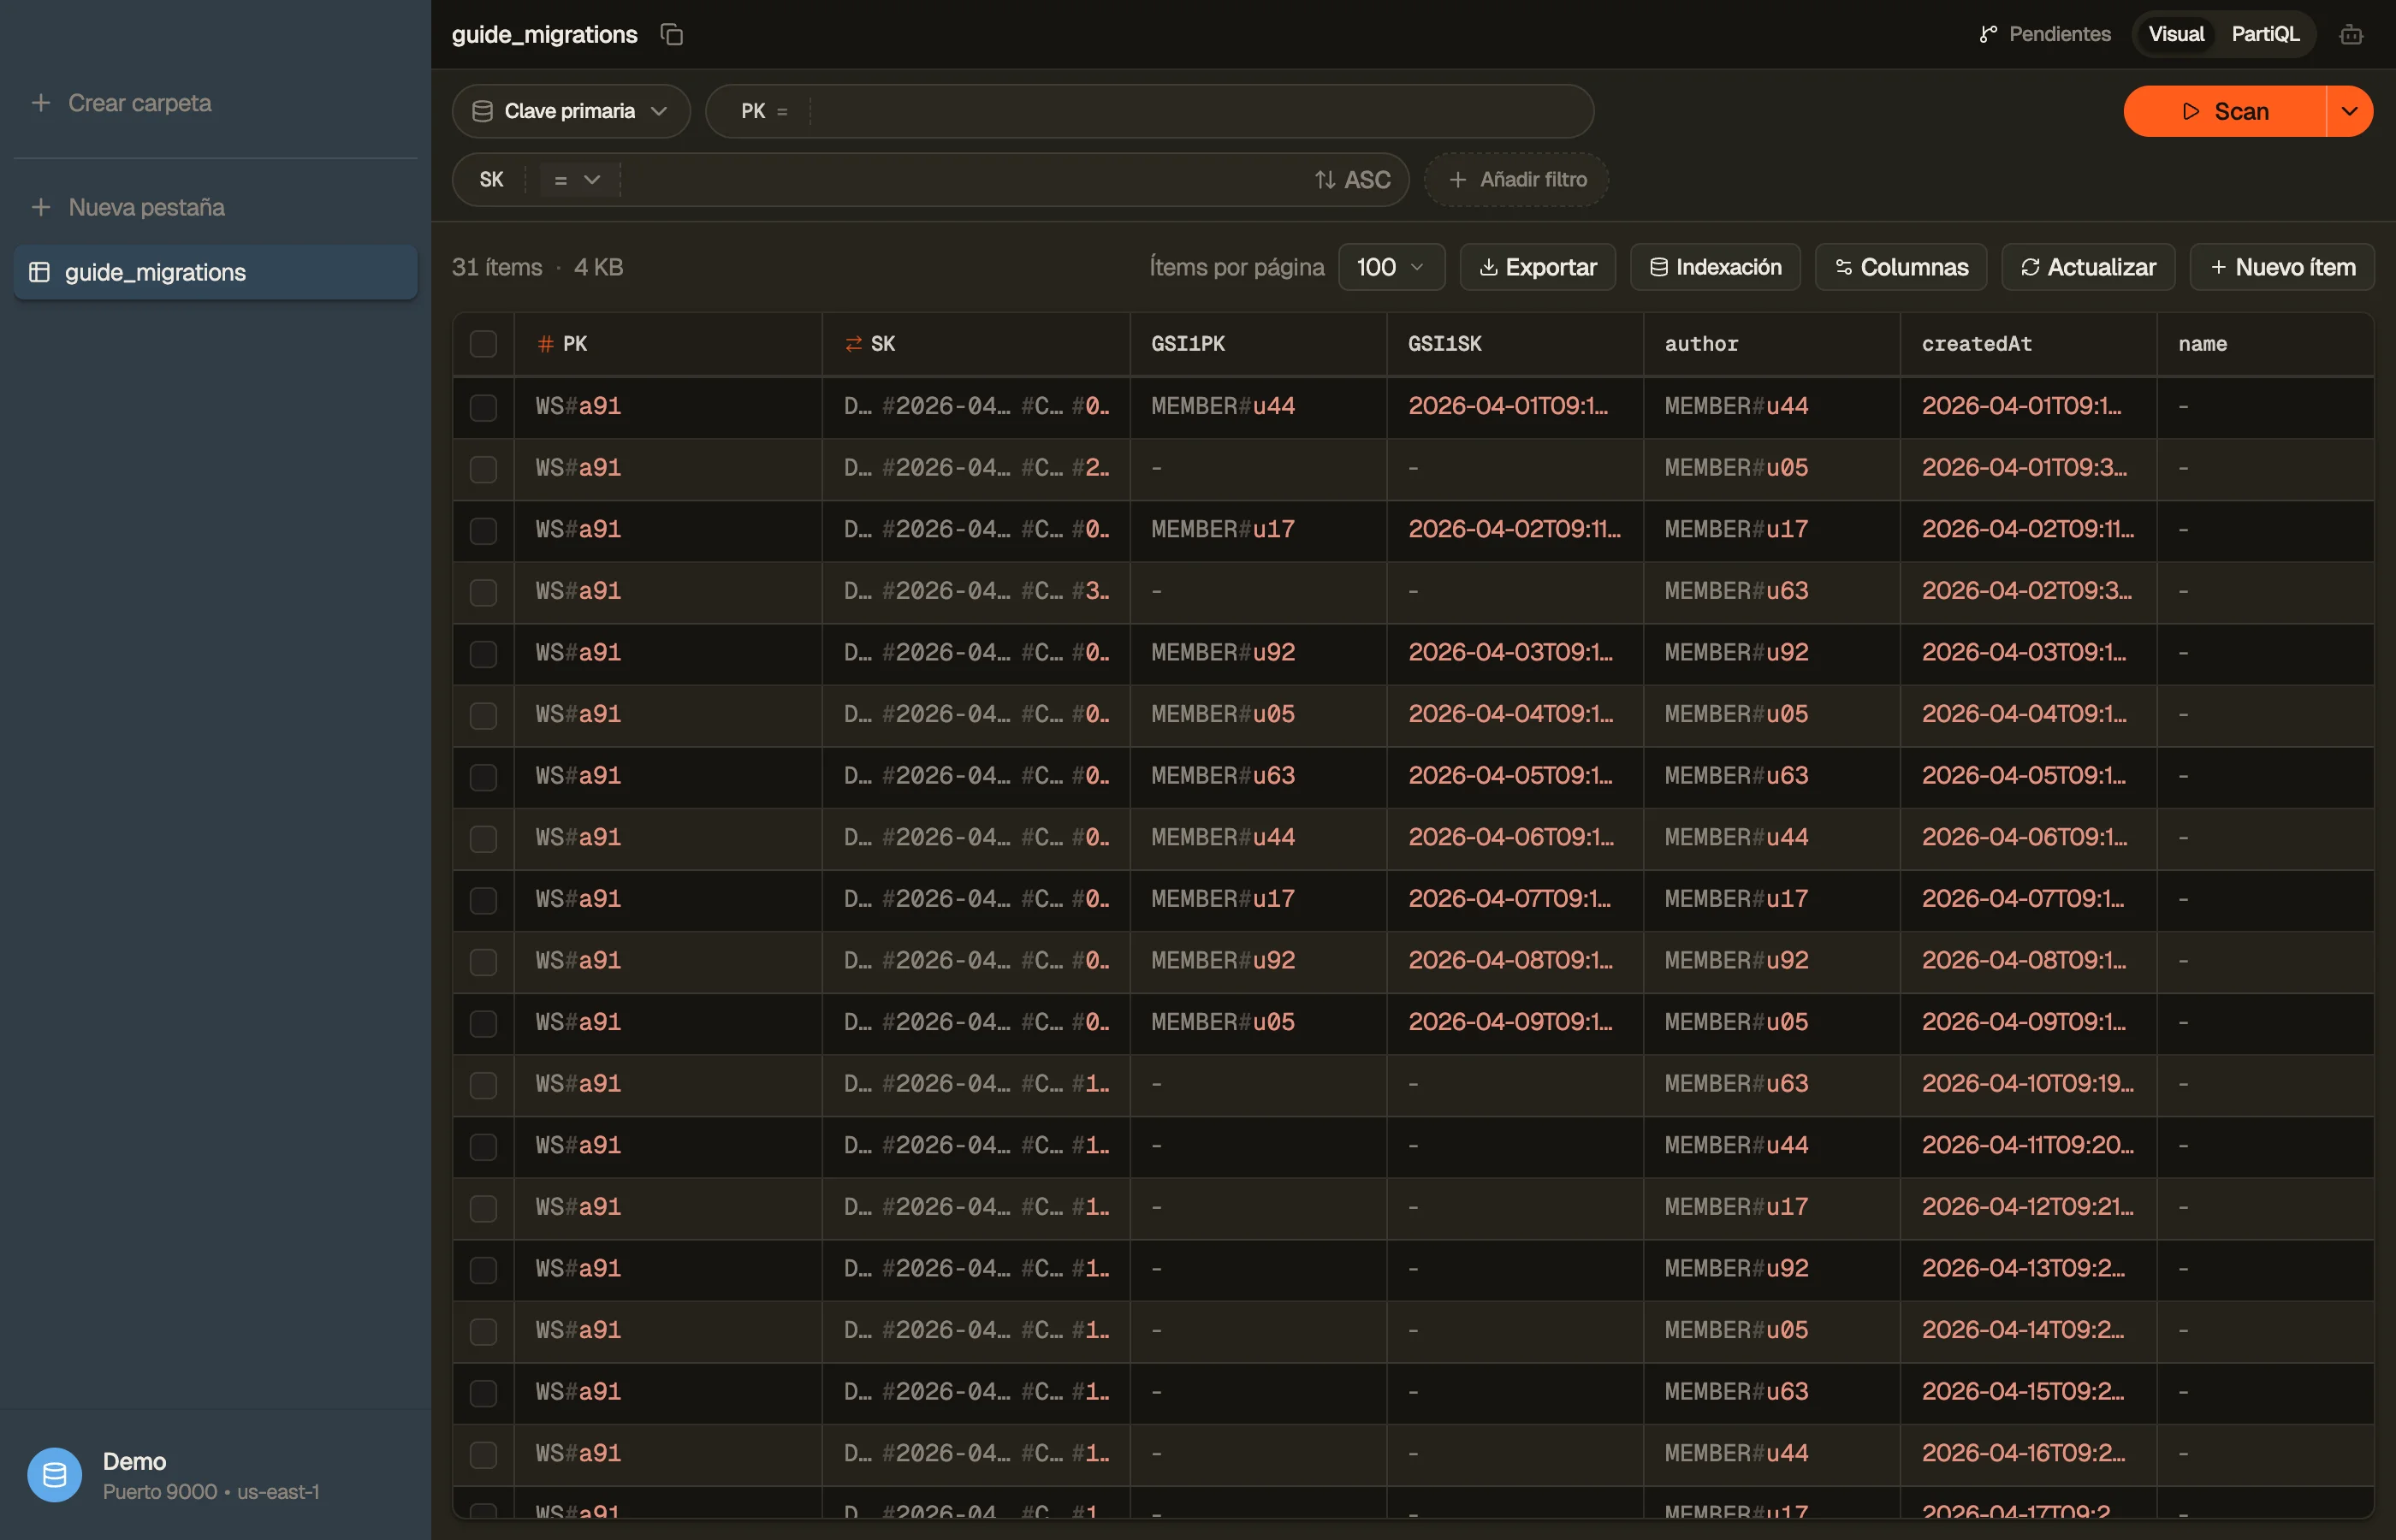Open the Columnas chooser
The width and height of the screenshot is (2396, 1540).
pos(1900,267)
